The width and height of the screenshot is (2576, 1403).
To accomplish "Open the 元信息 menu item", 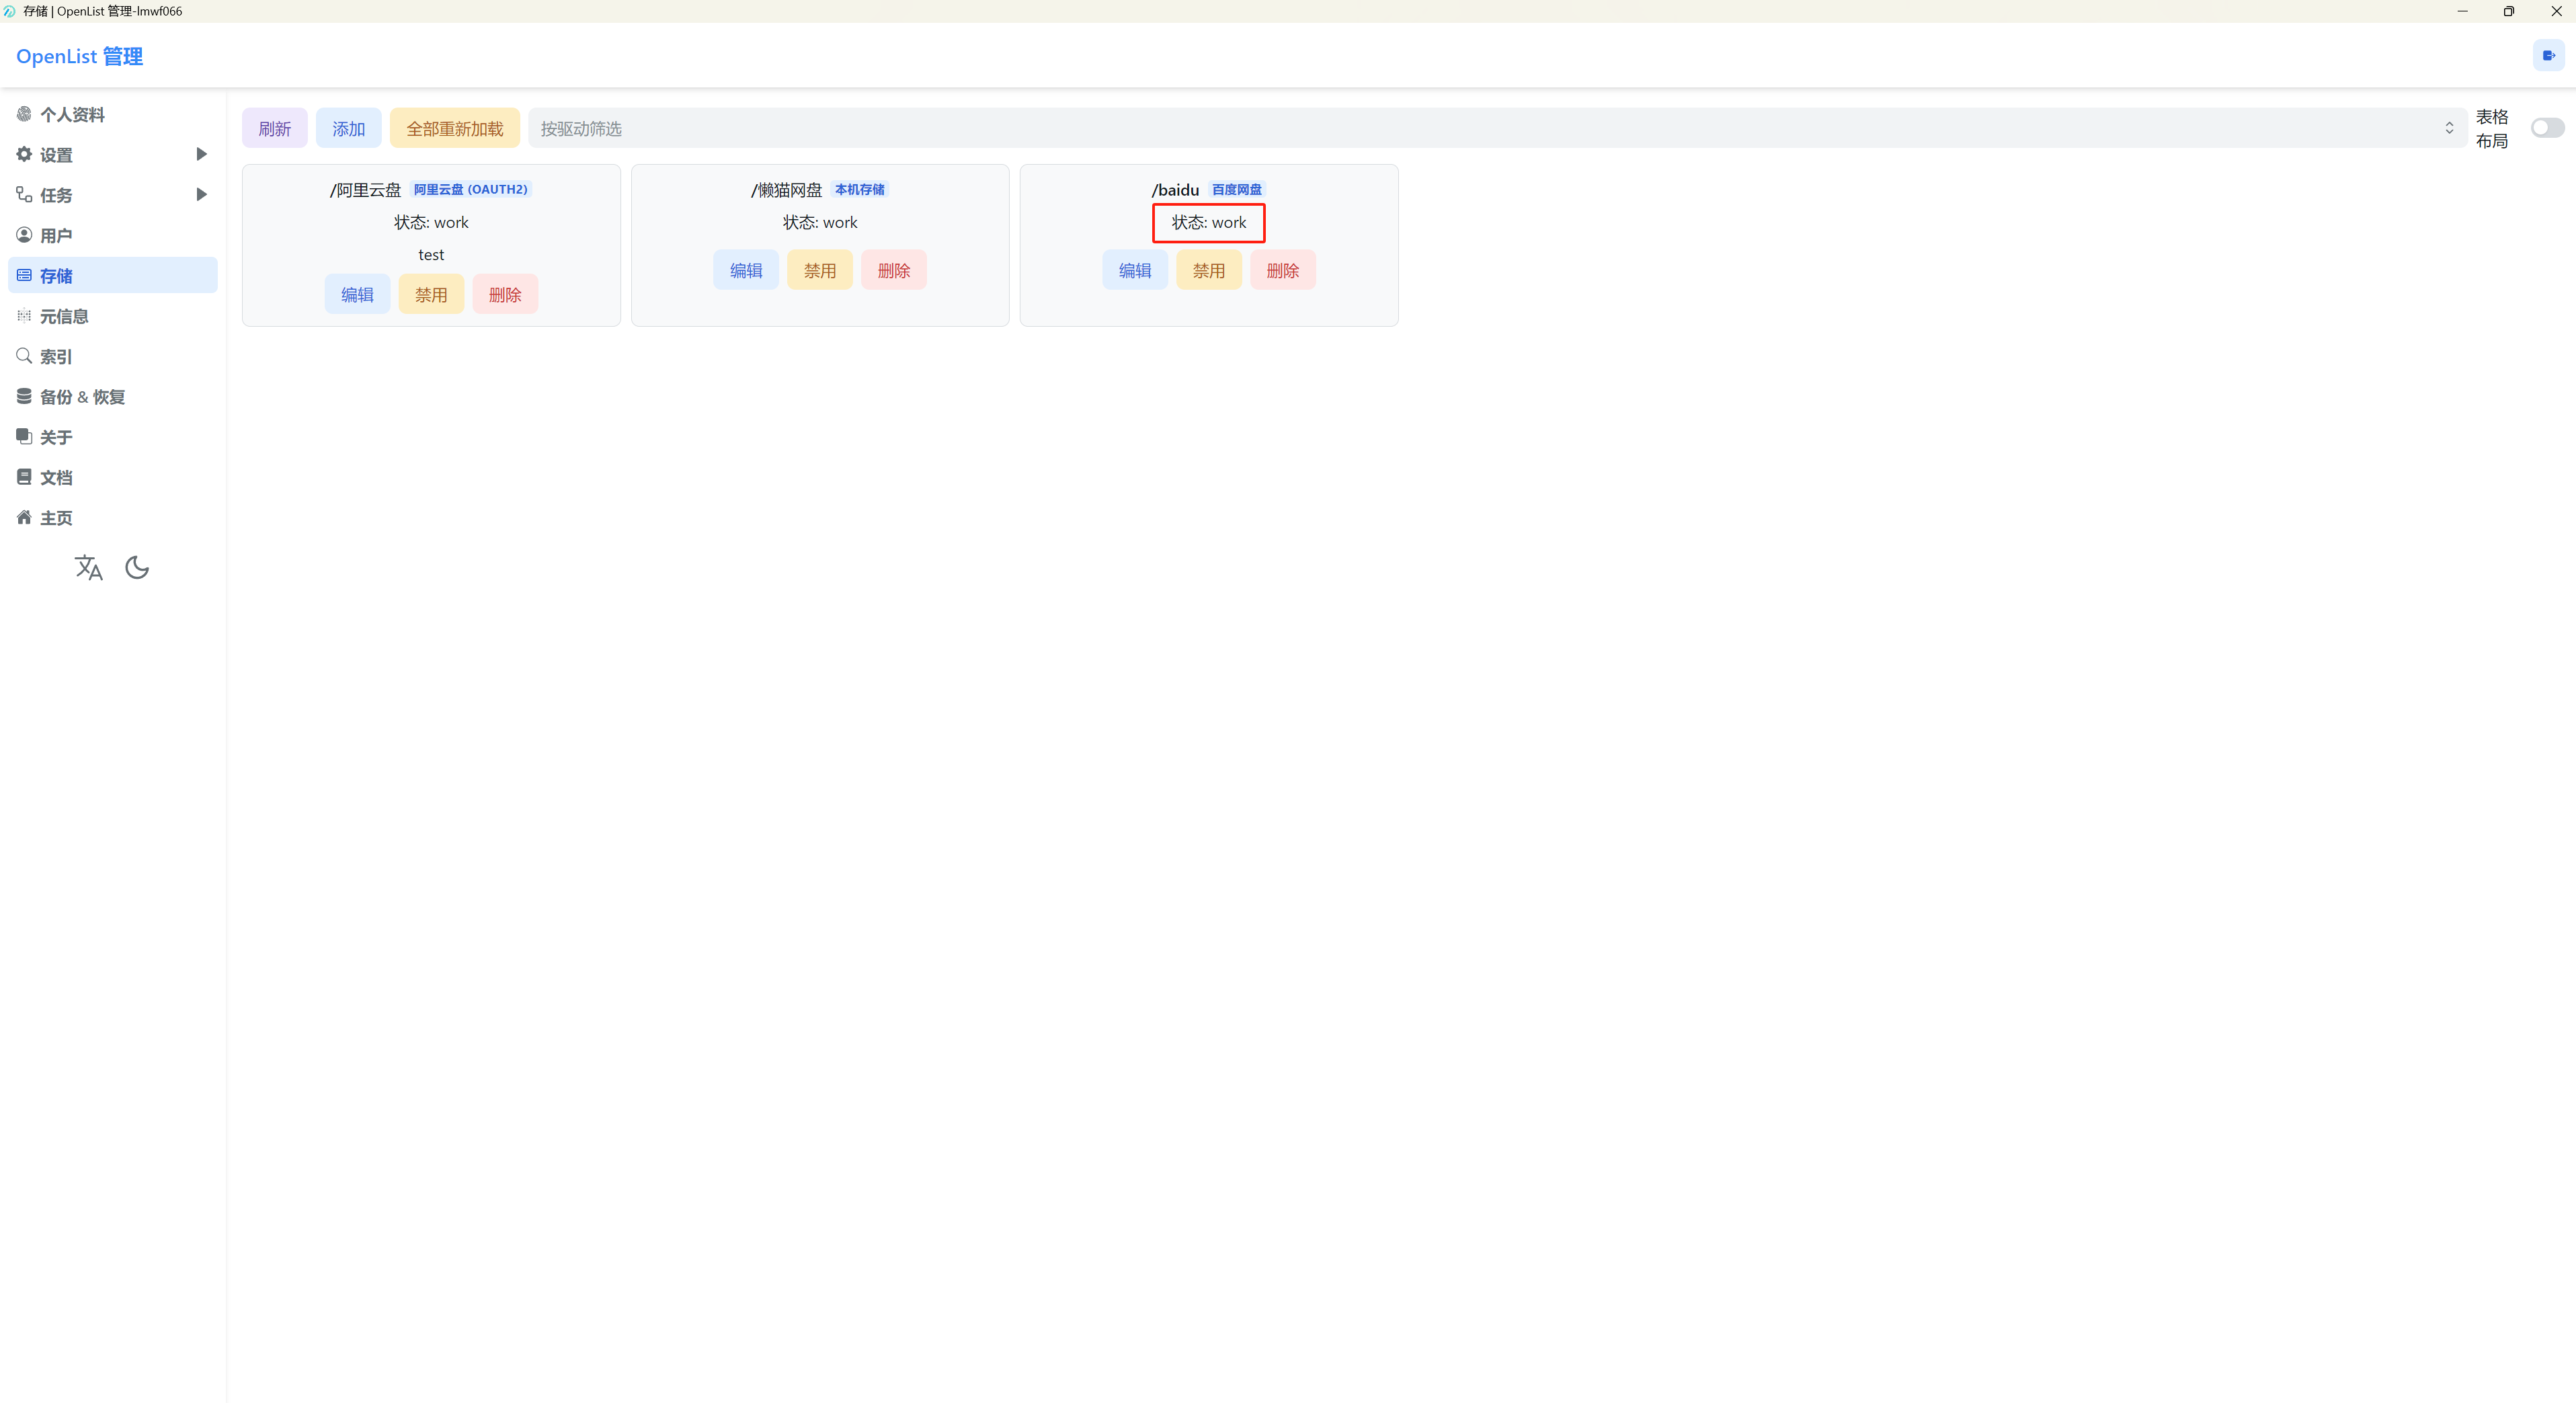I will click(113, 315).
